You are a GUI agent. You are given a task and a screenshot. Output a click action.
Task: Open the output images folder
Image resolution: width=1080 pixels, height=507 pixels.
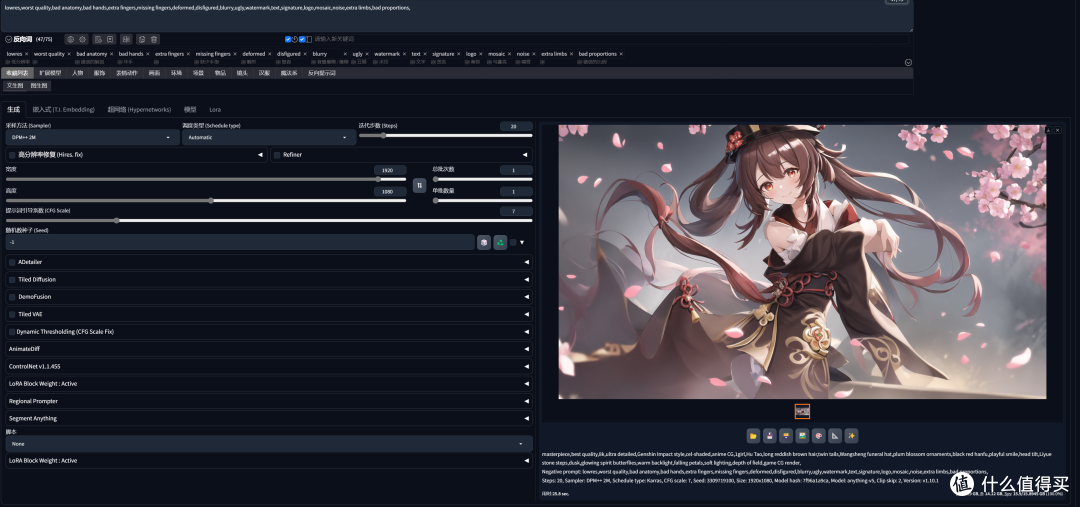[754, 435]
